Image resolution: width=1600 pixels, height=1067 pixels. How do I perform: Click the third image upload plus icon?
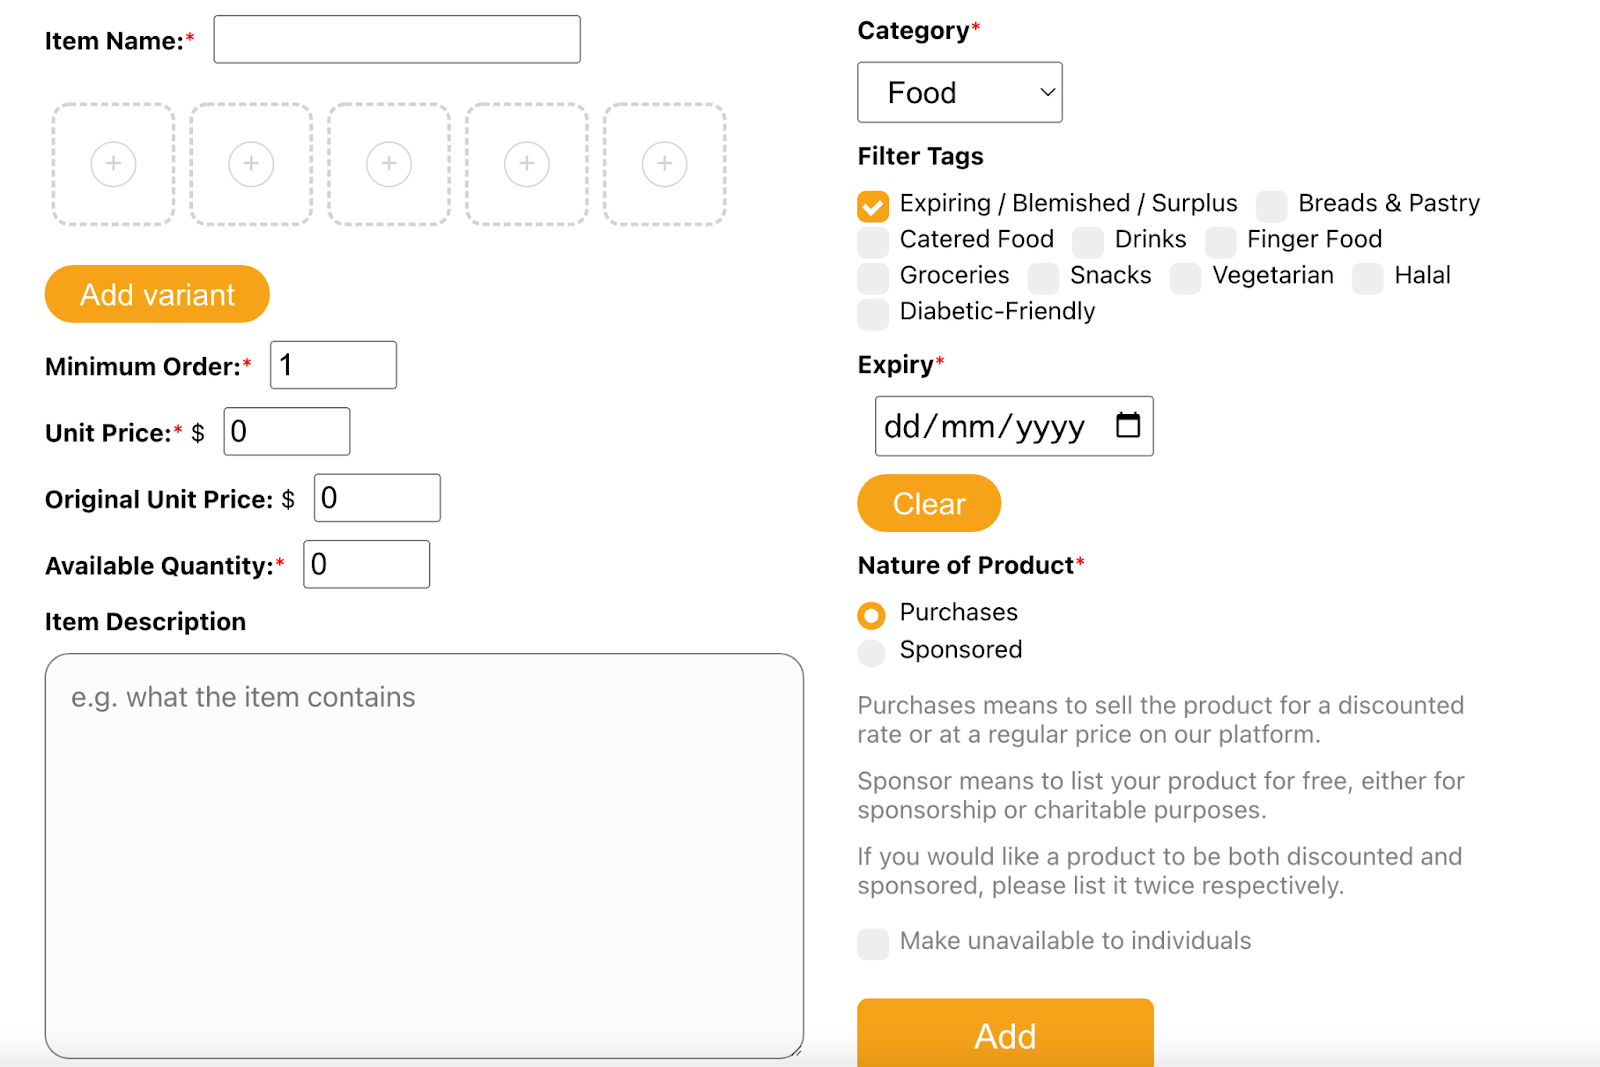click(389, 164)
